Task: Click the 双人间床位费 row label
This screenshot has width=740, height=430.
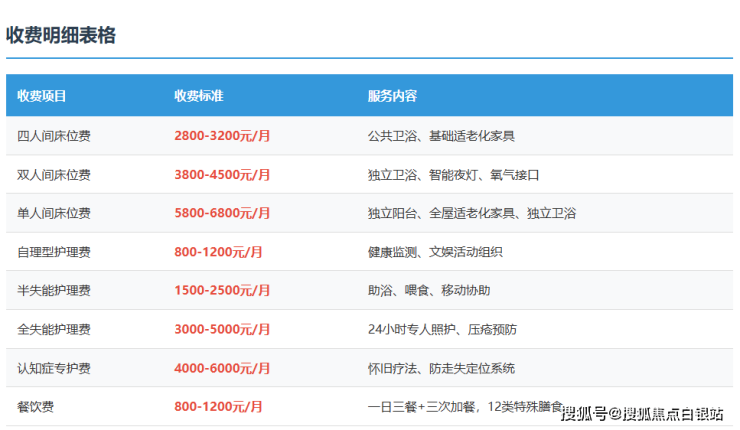Action: pos(54,174)
